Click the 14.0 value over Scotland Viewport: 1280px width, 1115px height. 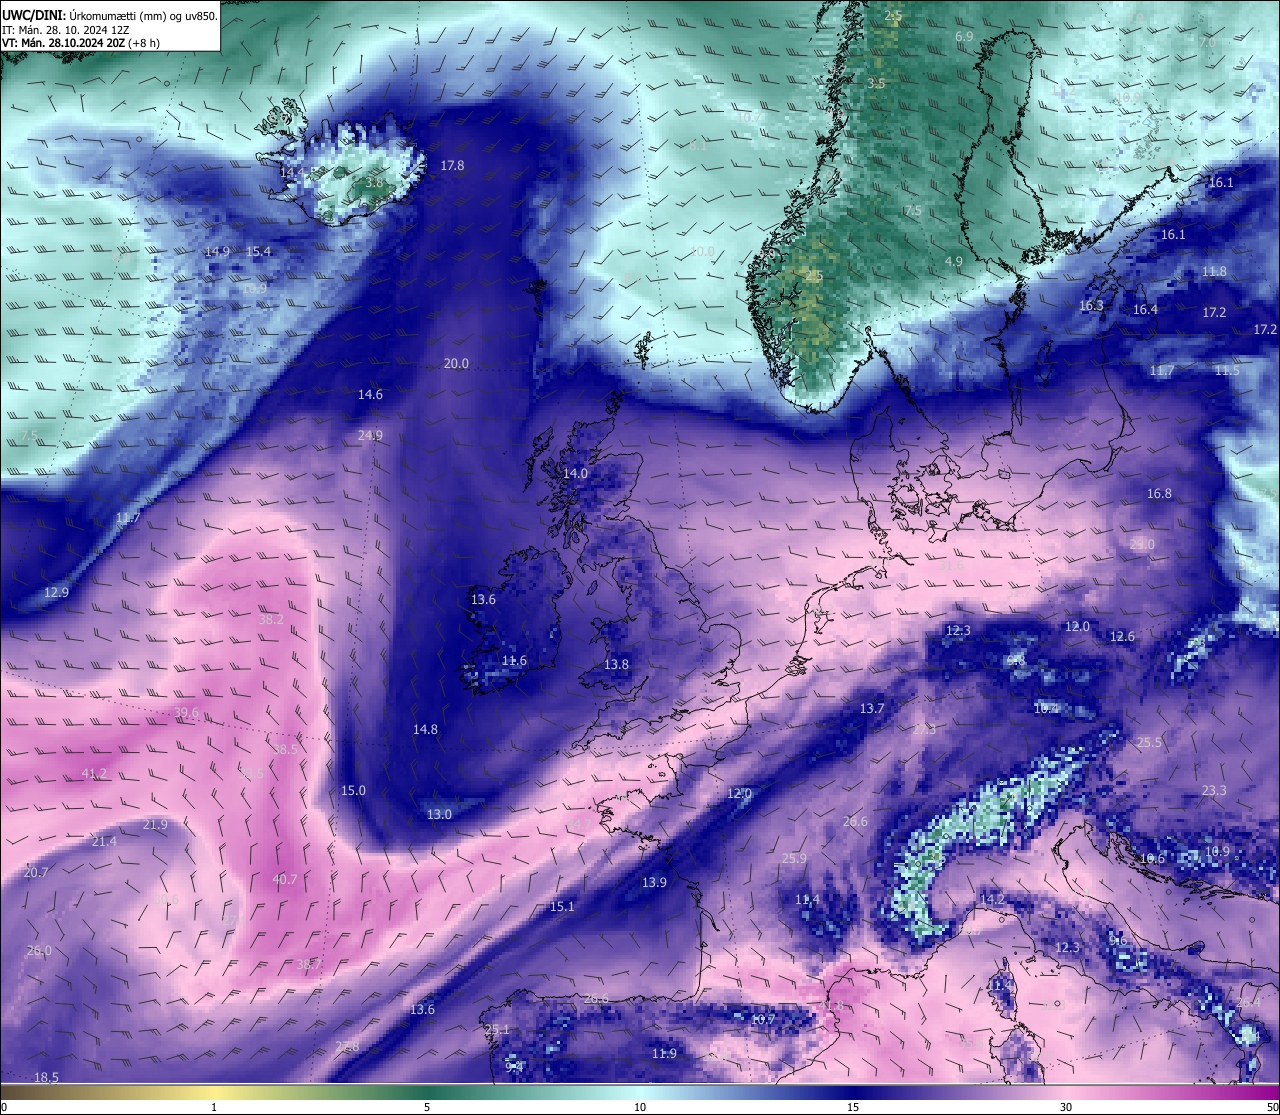[x=575, y=473]
